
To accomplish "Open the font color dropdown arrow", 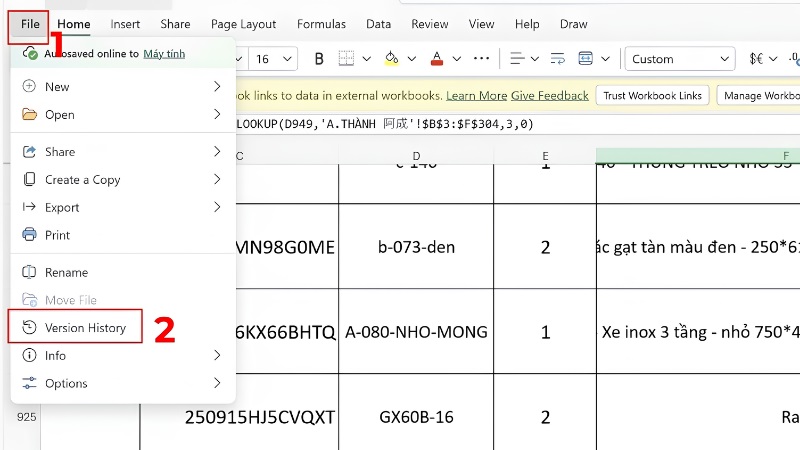I will 457,59.
